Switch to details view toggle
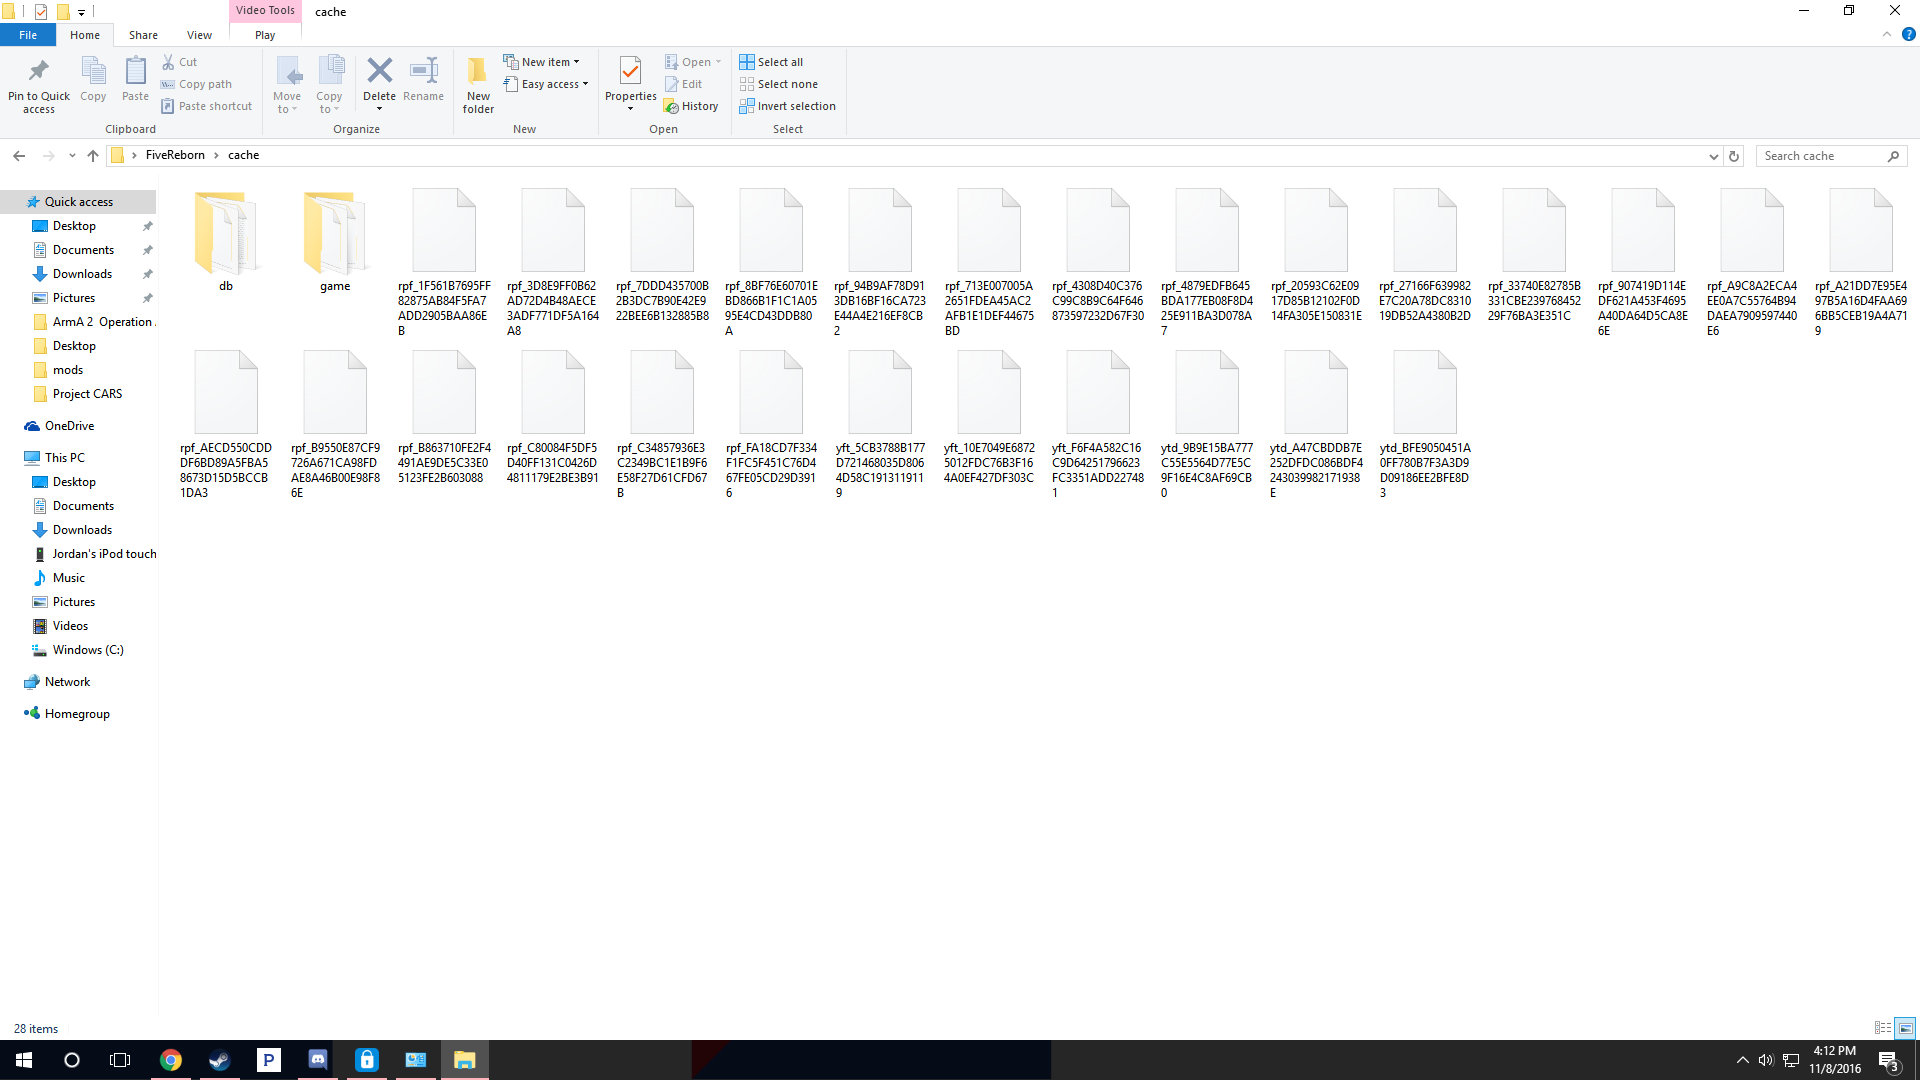The height and width of the screenshot is (1080, 1920). point(1882,1028)
